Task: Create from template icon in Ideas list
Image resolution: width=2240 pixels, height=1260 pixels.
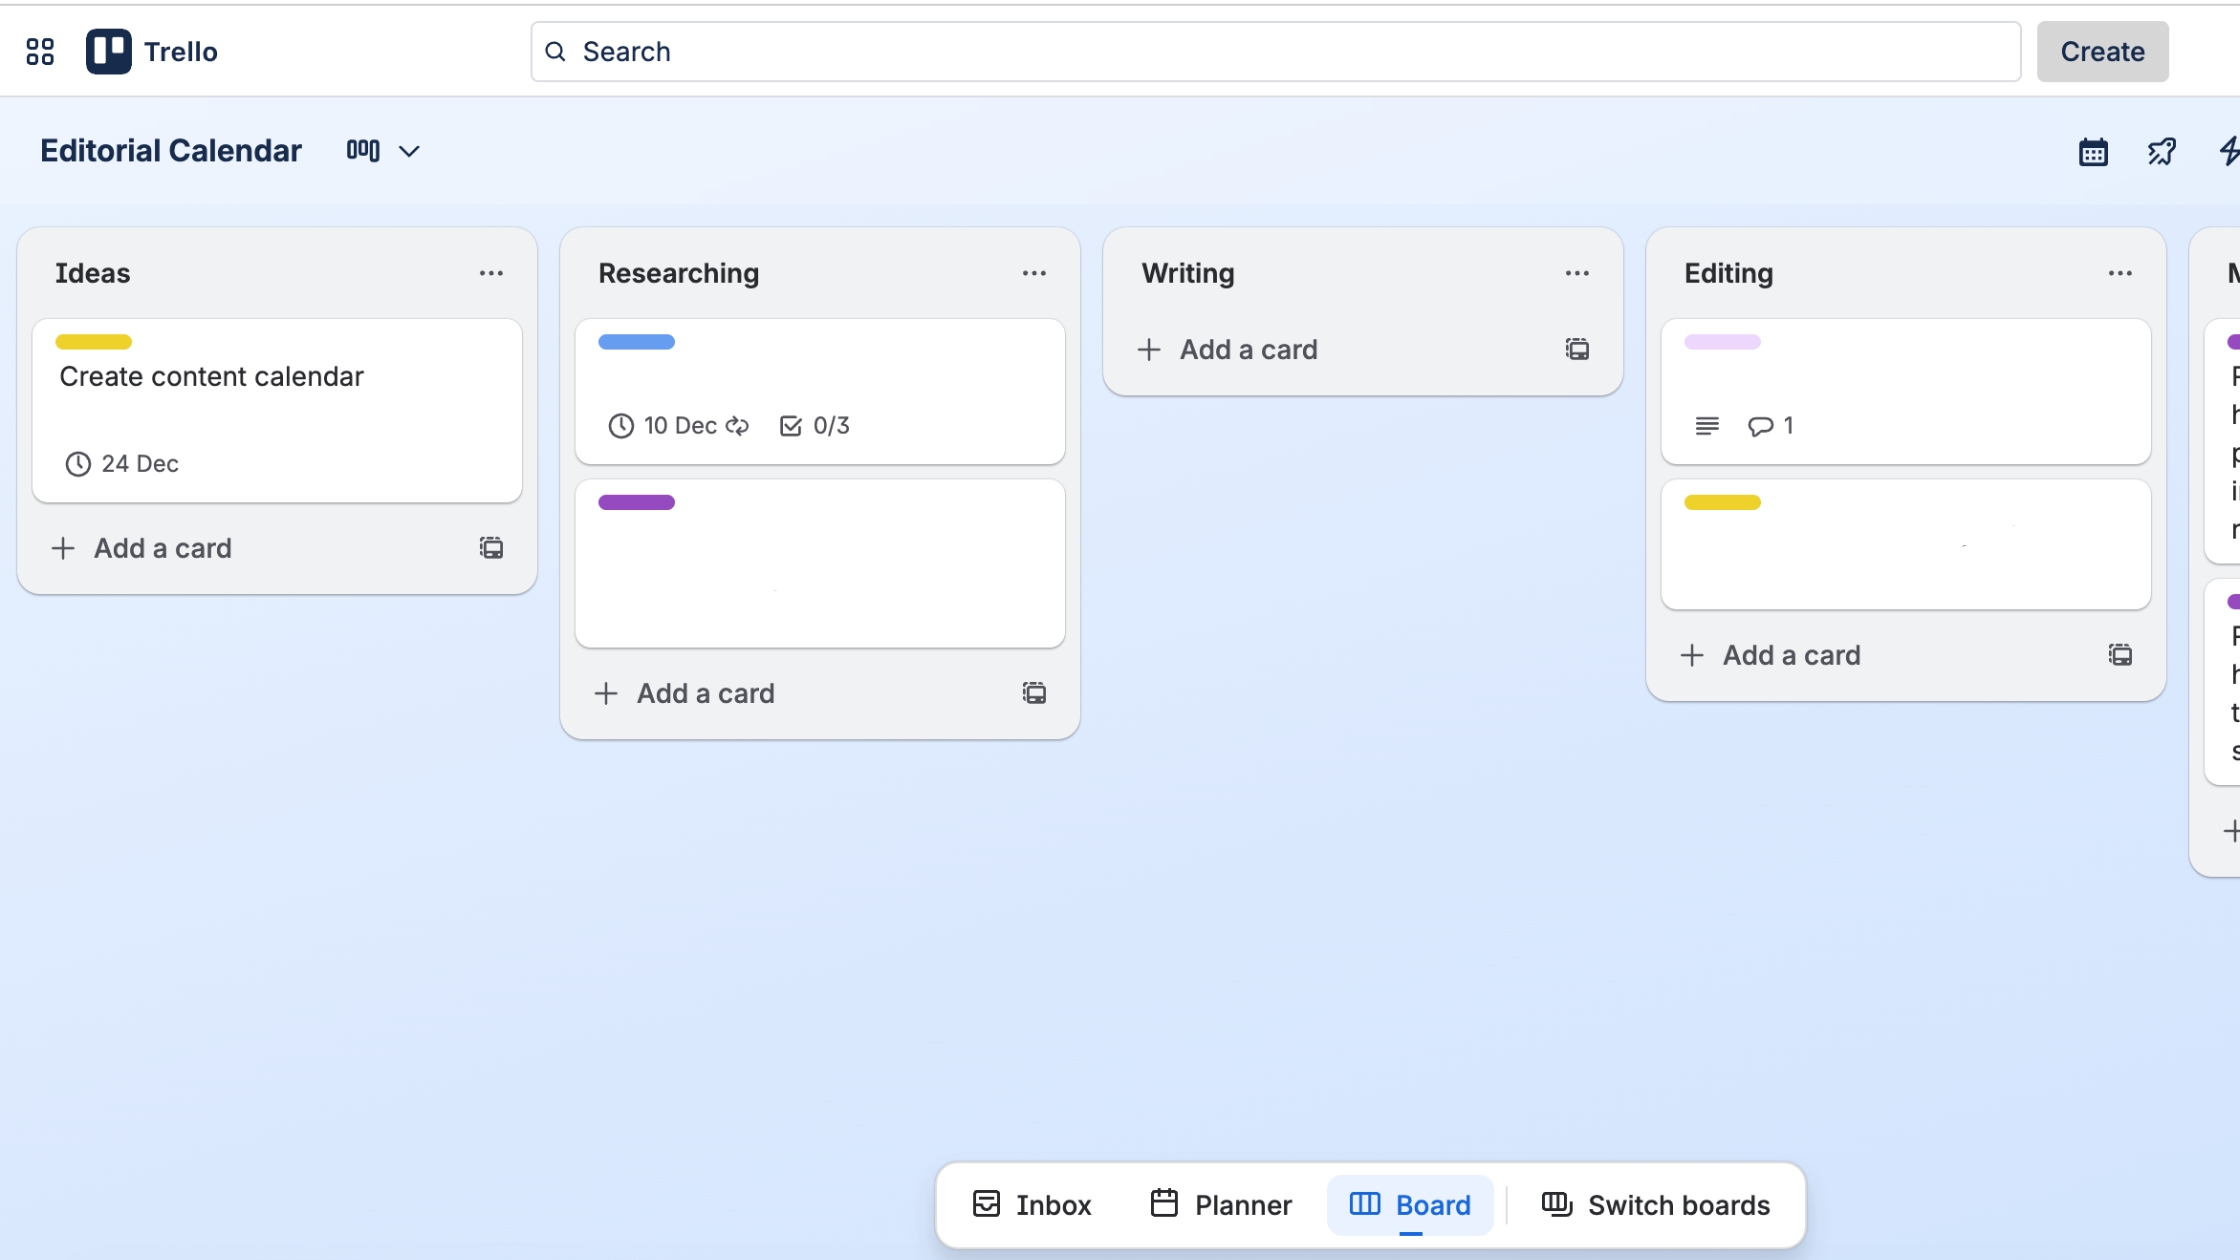Action: point(491,548)
